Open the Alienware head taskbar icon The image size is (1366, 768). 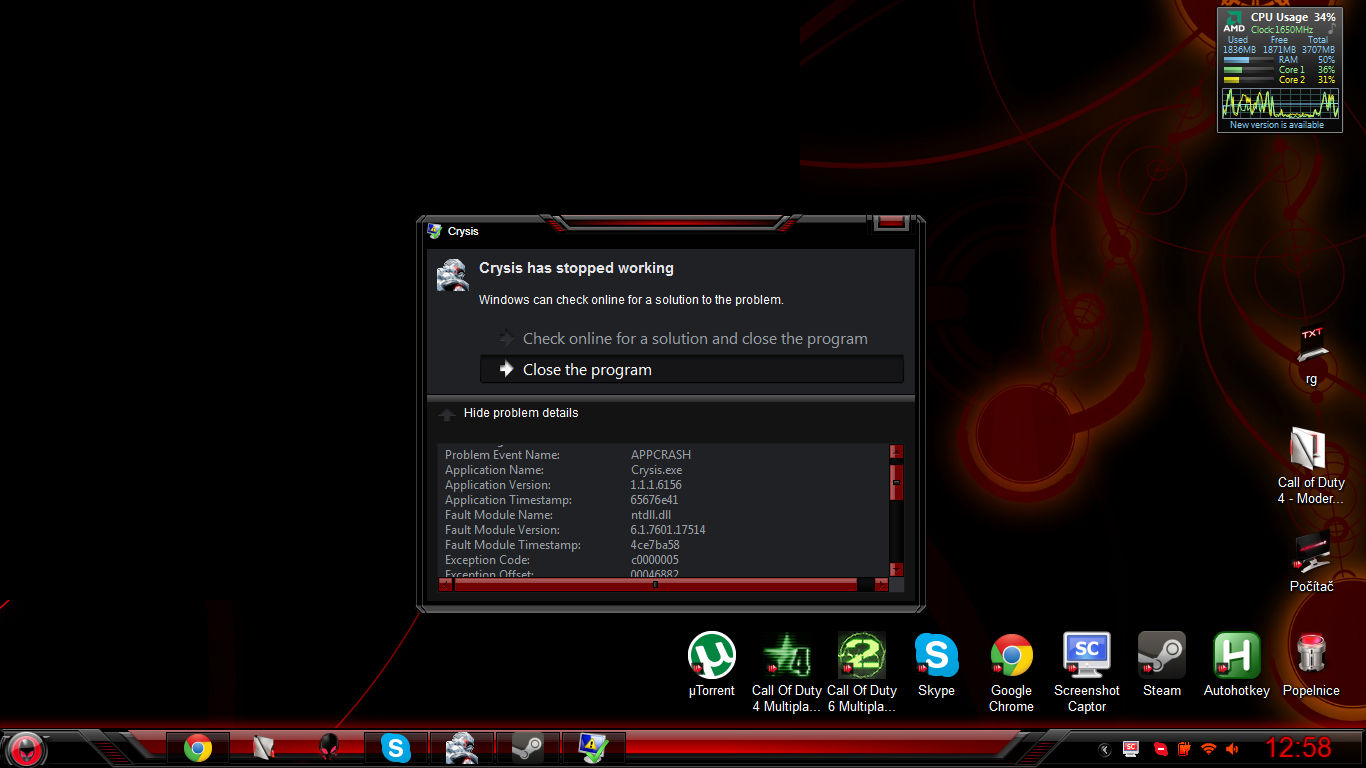click(329, 748)
